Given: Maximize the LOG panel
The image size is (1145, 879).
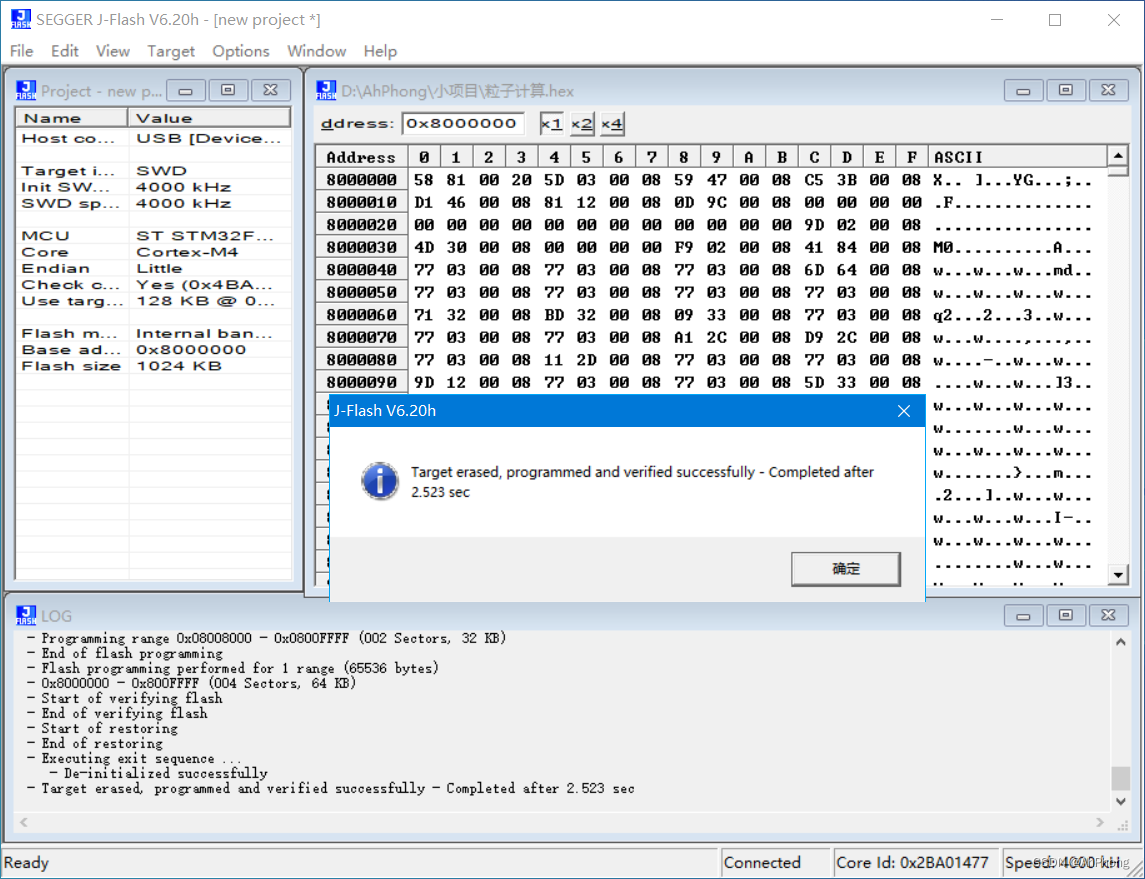Looking at the screenshot, I should 1065,615.
